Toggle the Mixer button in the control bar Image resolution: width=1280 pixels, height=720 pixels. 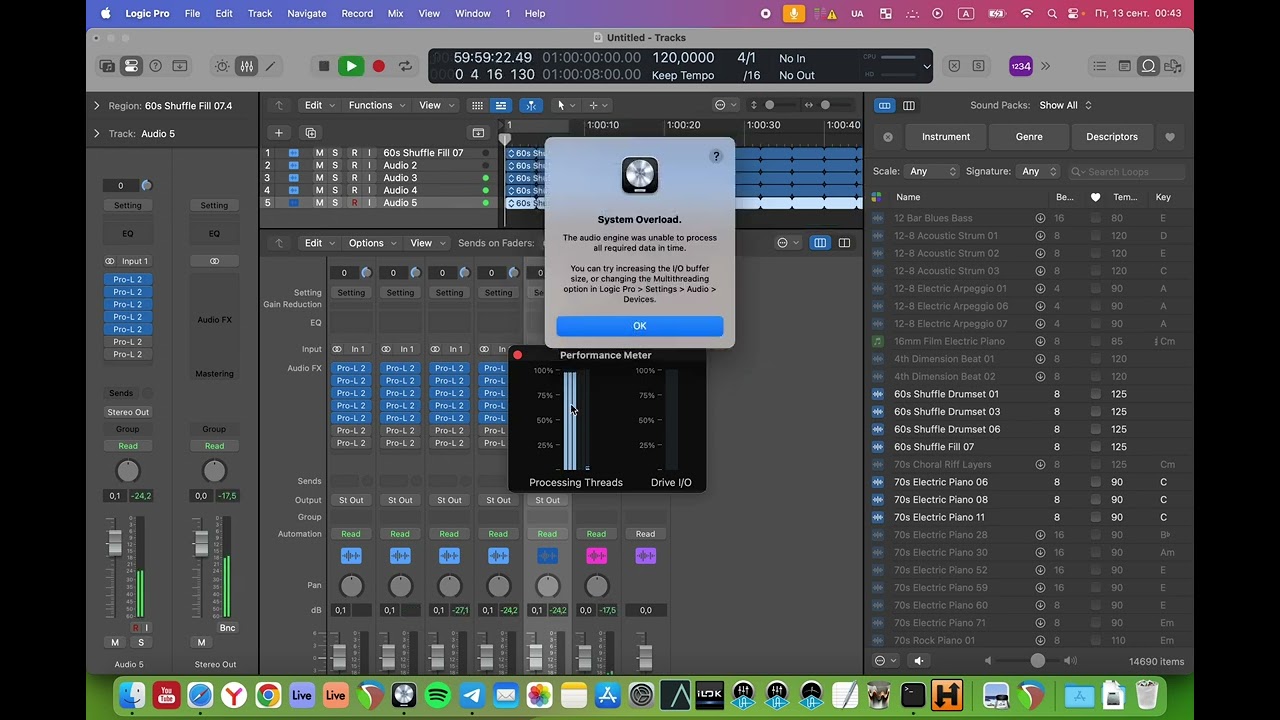pos(246,66)
